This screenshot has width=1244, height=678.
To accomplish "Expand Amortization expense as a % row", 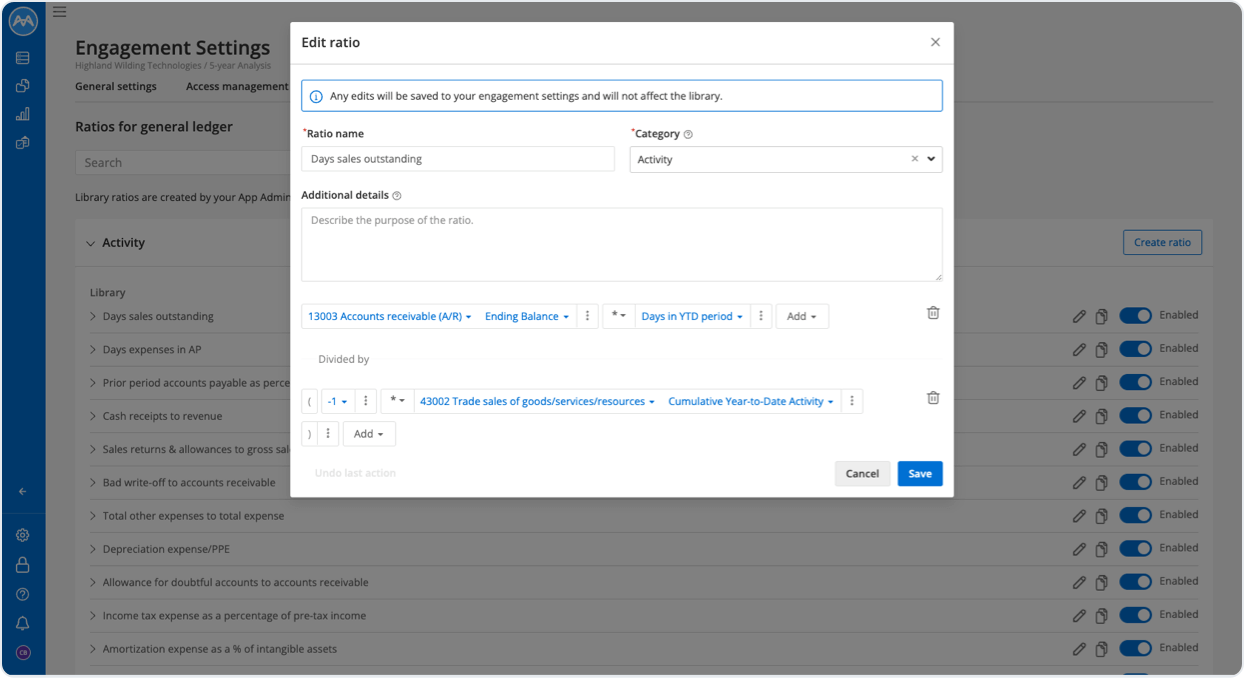I will tap(93, 649).
